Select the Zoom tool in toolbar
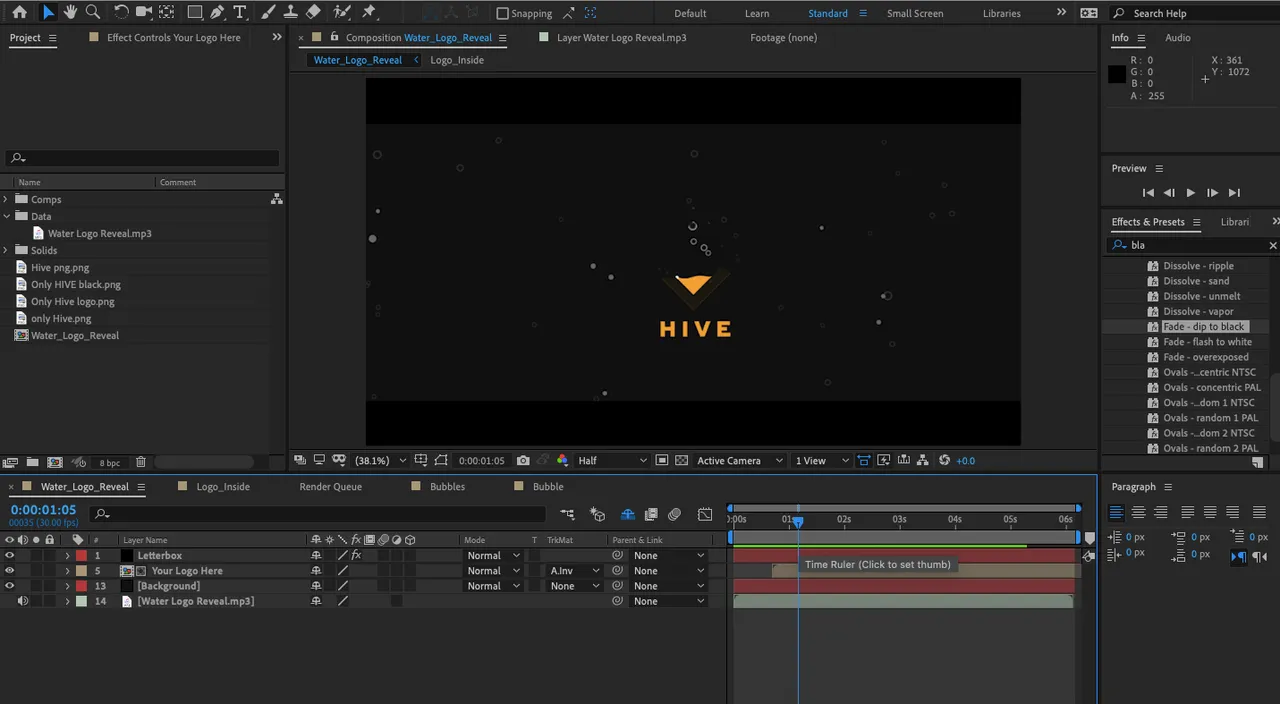 [x=93, y=12]
